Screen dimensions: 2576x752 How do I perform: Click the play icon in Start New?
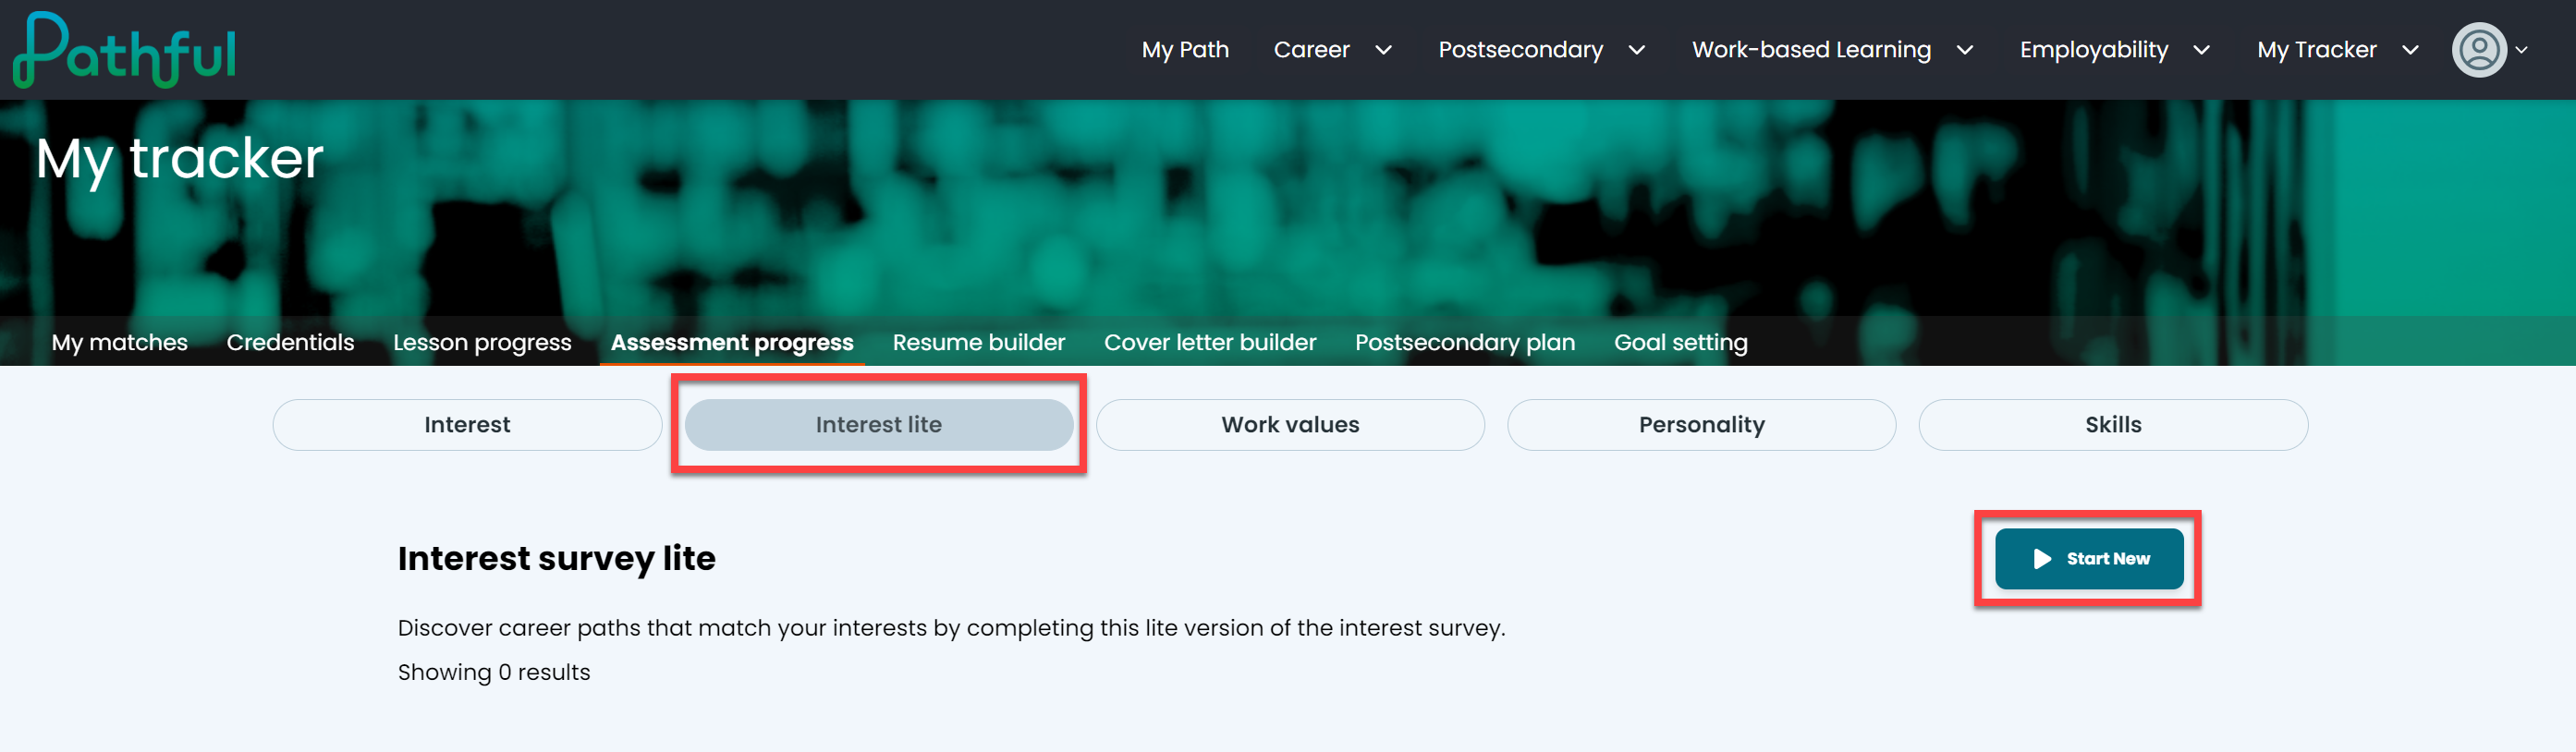(2042, 559)
